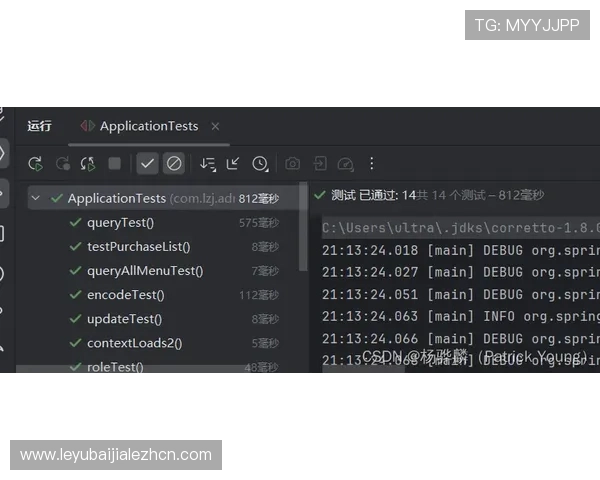
Task: Click the import tests icon
Action: pos(320,164)
